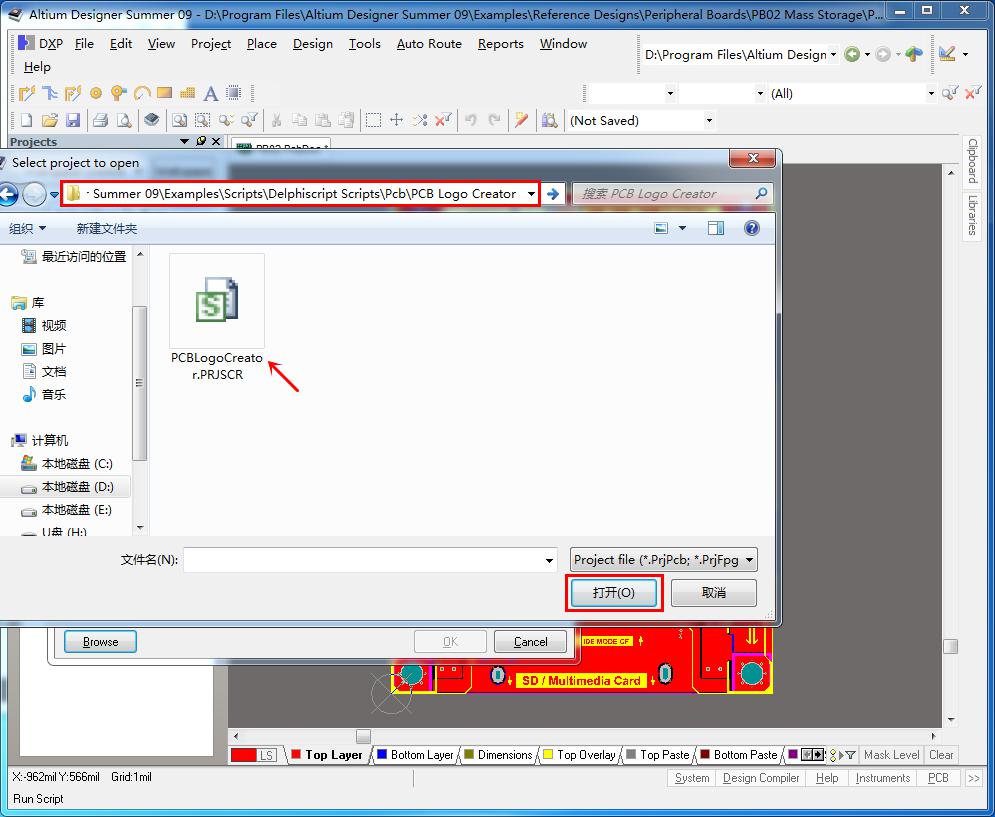This screenshot has width=995, height=817.
Task: Open the Reports menu
Action: tap(501, 43)
